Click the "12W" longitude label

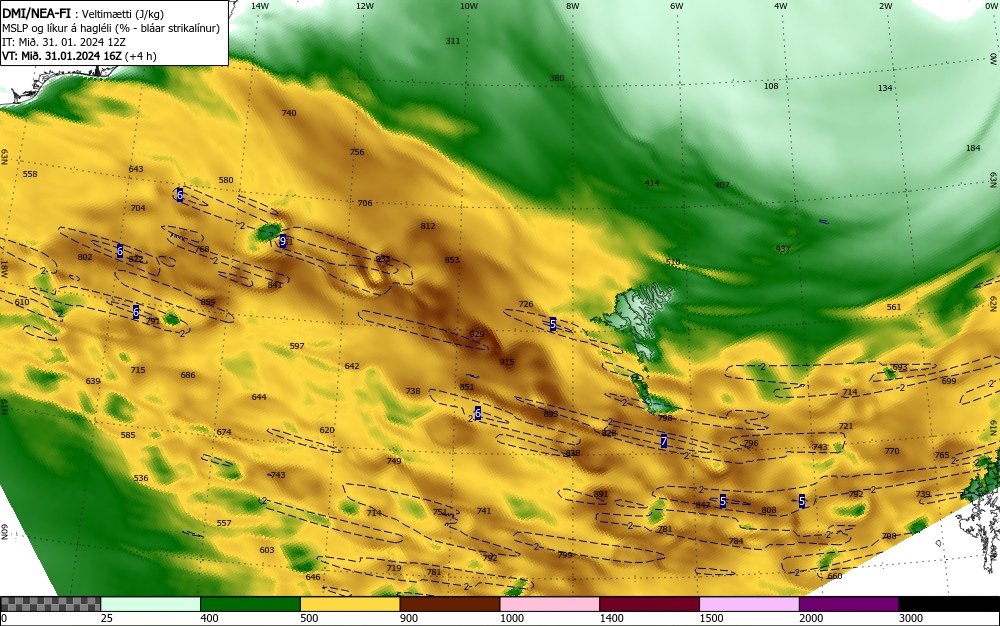click(x=365, y=6)
